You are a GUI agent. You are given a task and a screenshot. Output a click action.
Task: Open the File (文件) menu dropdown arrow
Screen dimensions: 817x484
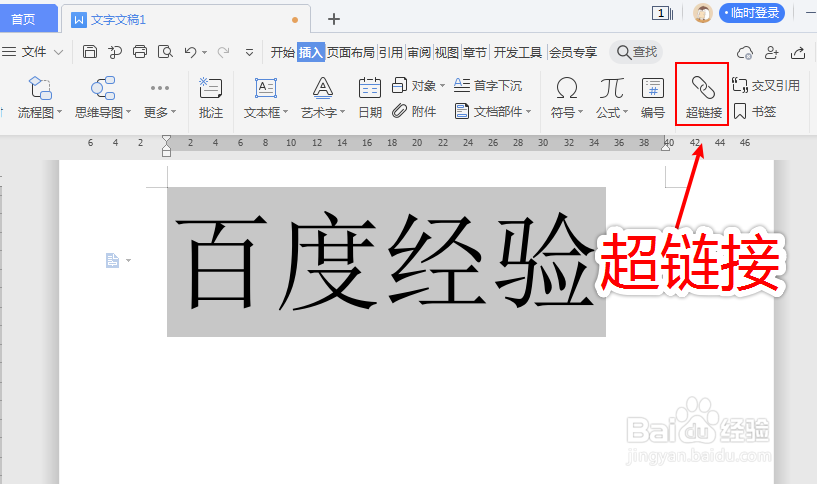(x=59, y=52)
